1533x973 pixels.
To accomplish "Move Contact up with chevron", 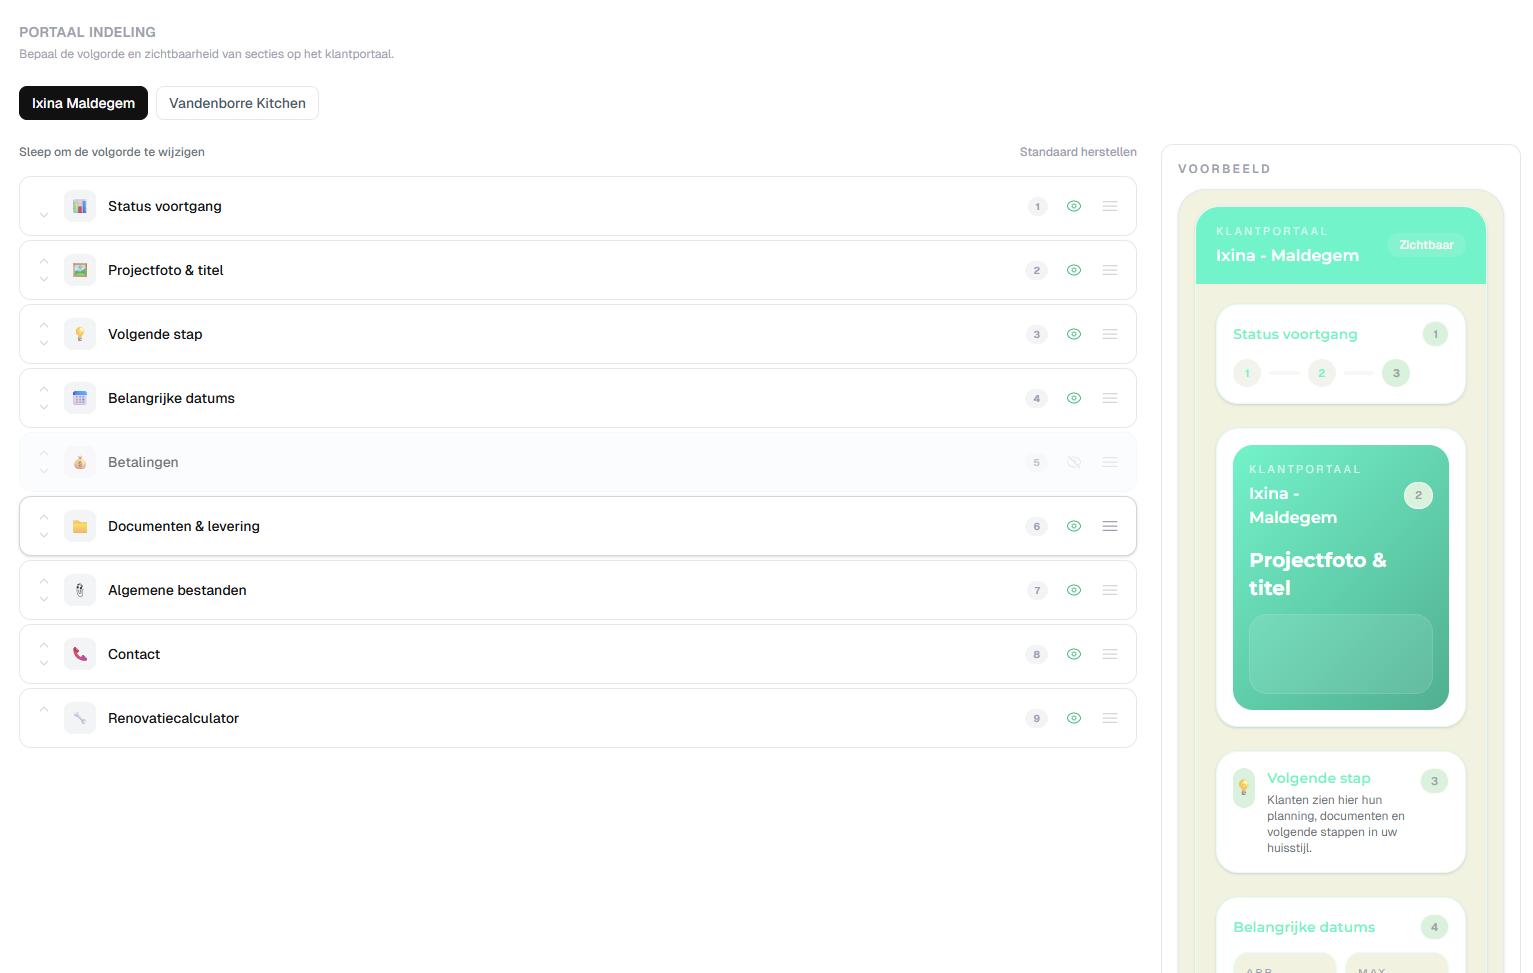I will [44, 645].
